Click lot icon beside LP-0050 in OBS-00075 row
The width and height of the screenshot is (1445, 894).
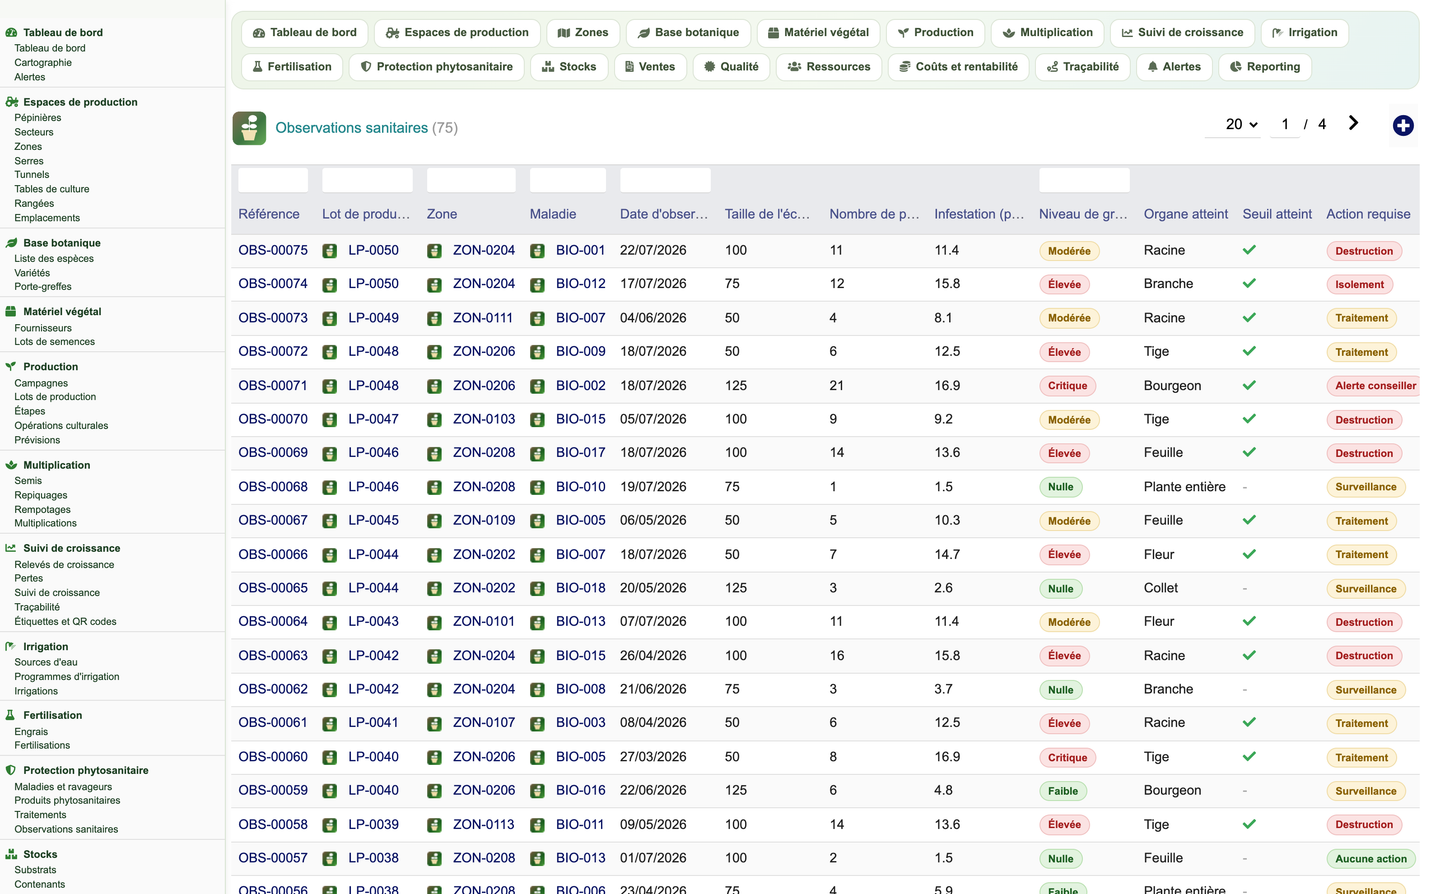330,251
